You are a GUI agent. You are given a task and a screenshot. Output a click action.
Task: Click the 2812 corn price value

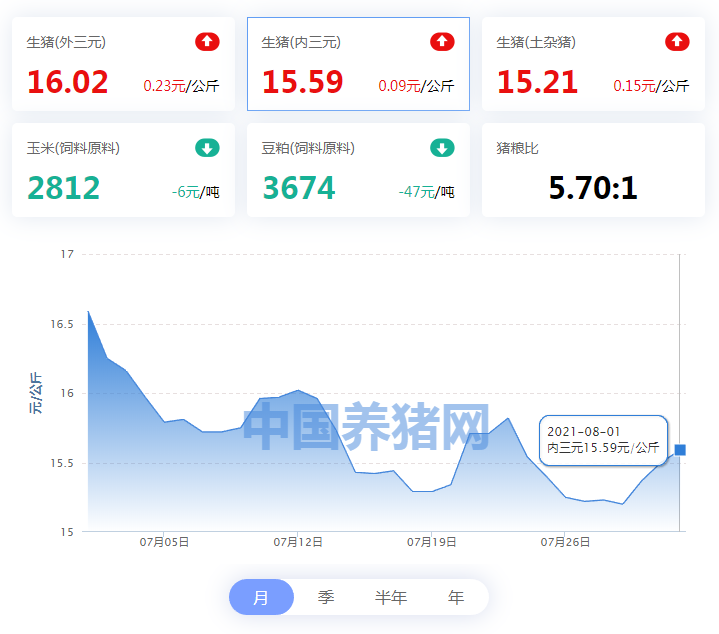pos(64,188)
